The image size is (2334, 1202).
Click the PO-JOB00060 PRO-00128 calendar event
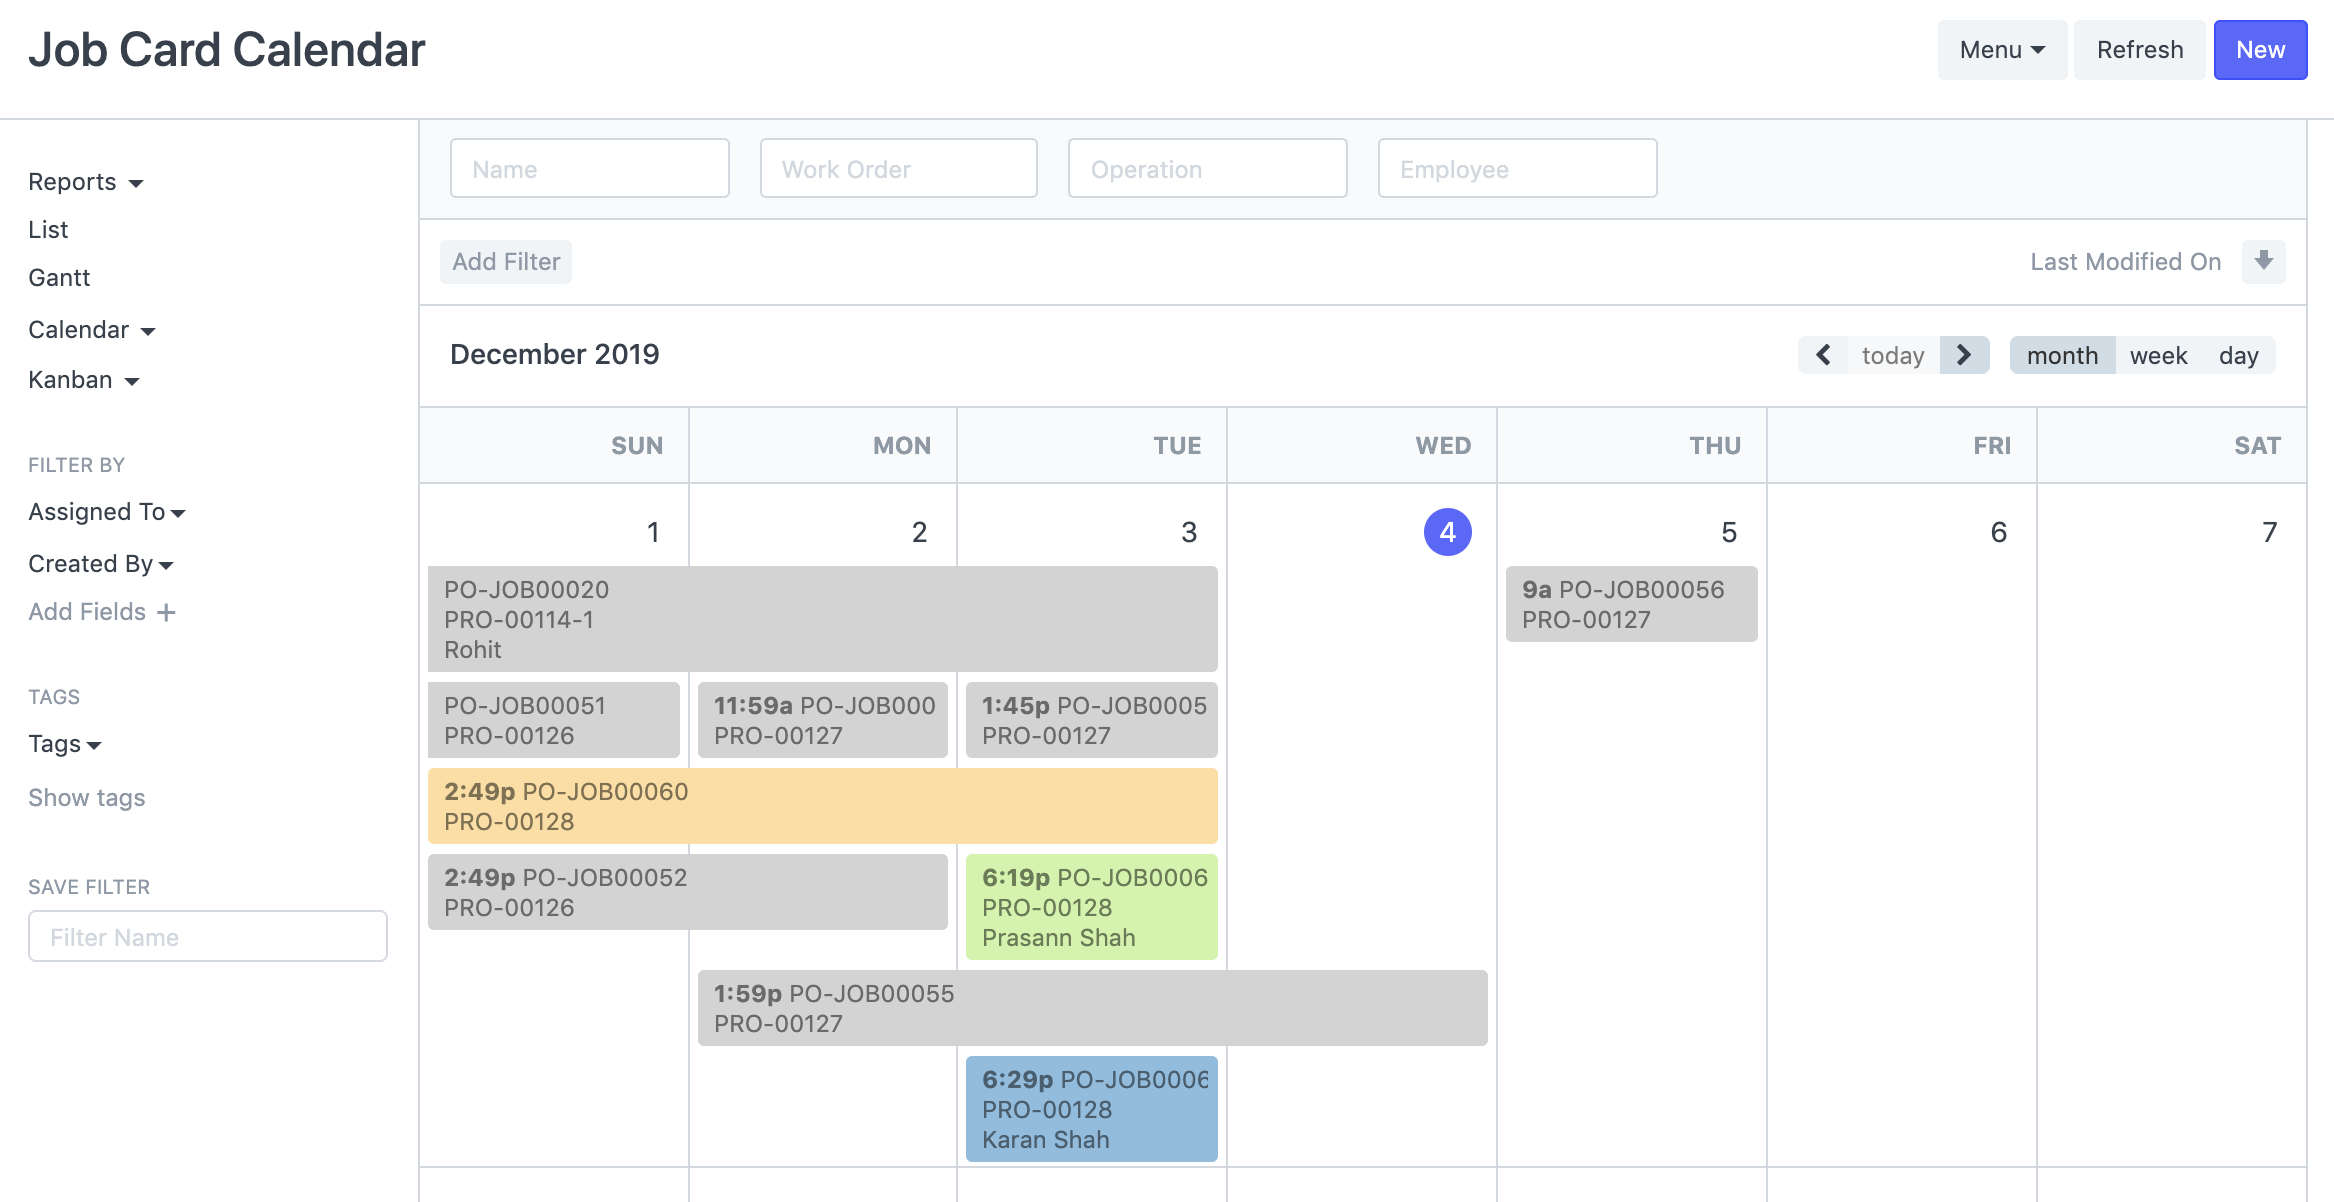[823, 805]
